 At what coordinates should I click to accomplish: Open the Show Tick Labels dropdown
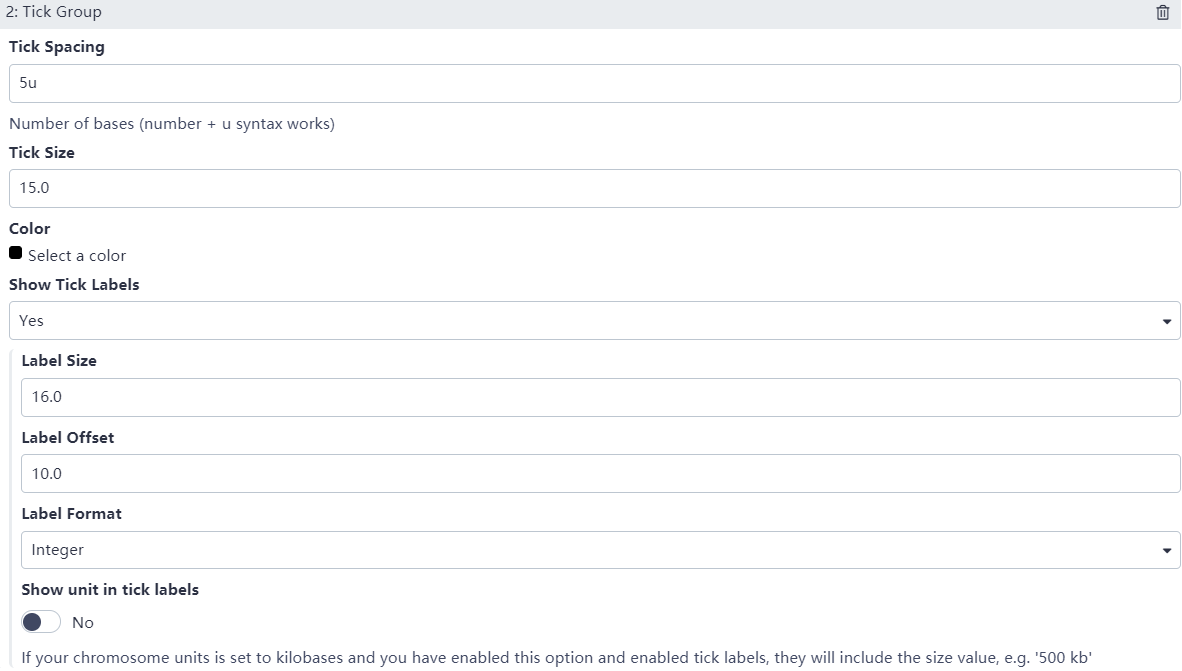click(x=594, y=321)
